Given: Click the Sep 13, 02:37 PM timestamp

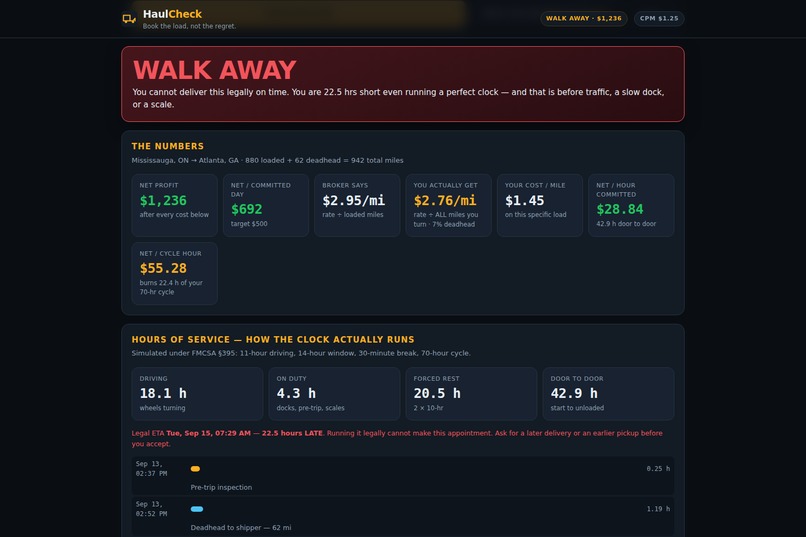Looking at the screenshot, I should pyautogui.click(x=151, y=469).
